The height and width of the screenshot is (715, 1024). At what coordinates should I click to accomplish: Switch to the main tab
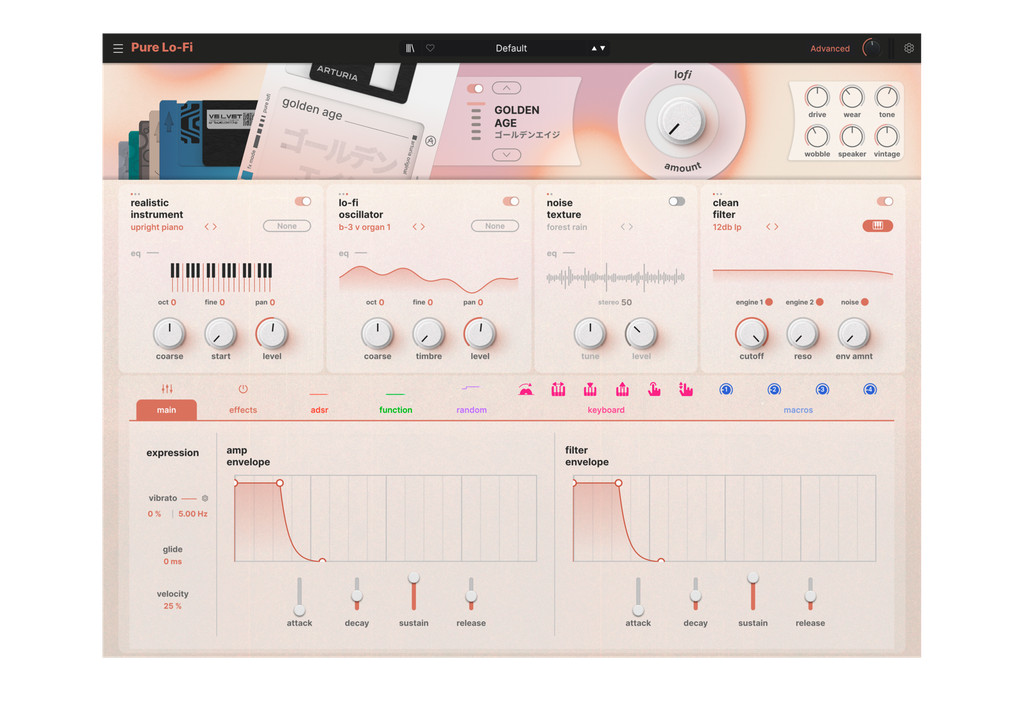click(x=167, y=410)
